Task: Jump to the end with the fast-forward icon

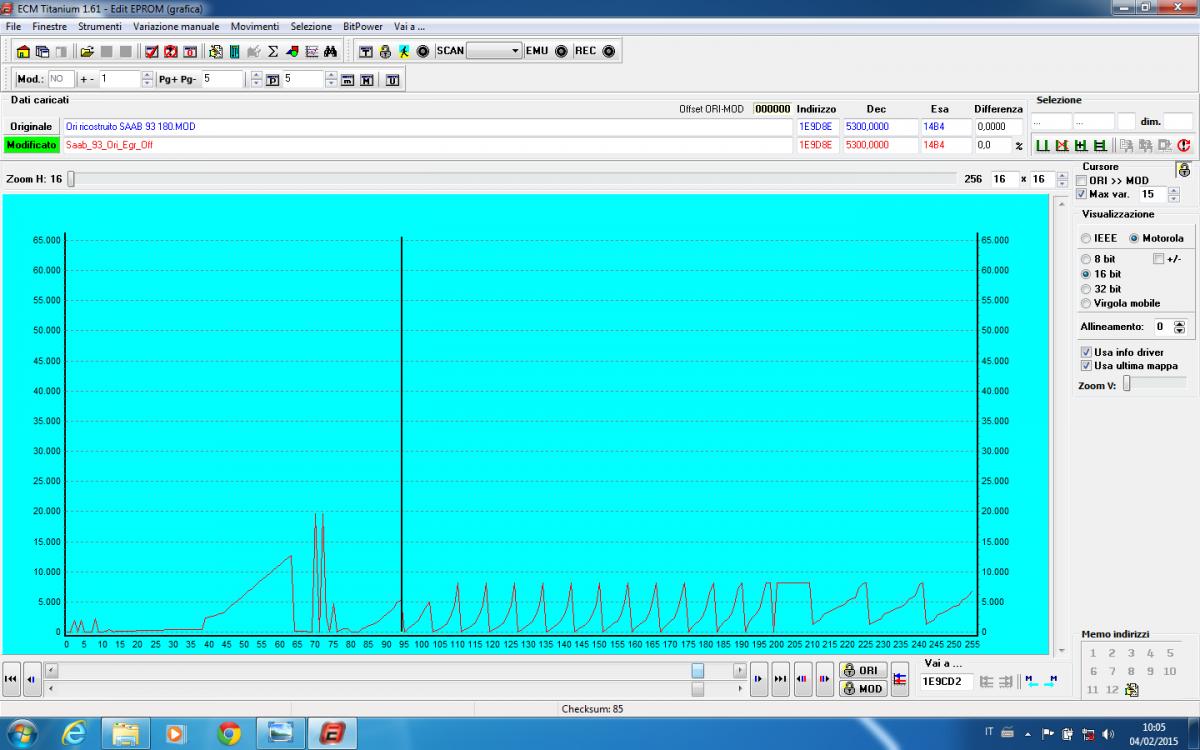Action: pyautogui.click(x=781, y=678)
